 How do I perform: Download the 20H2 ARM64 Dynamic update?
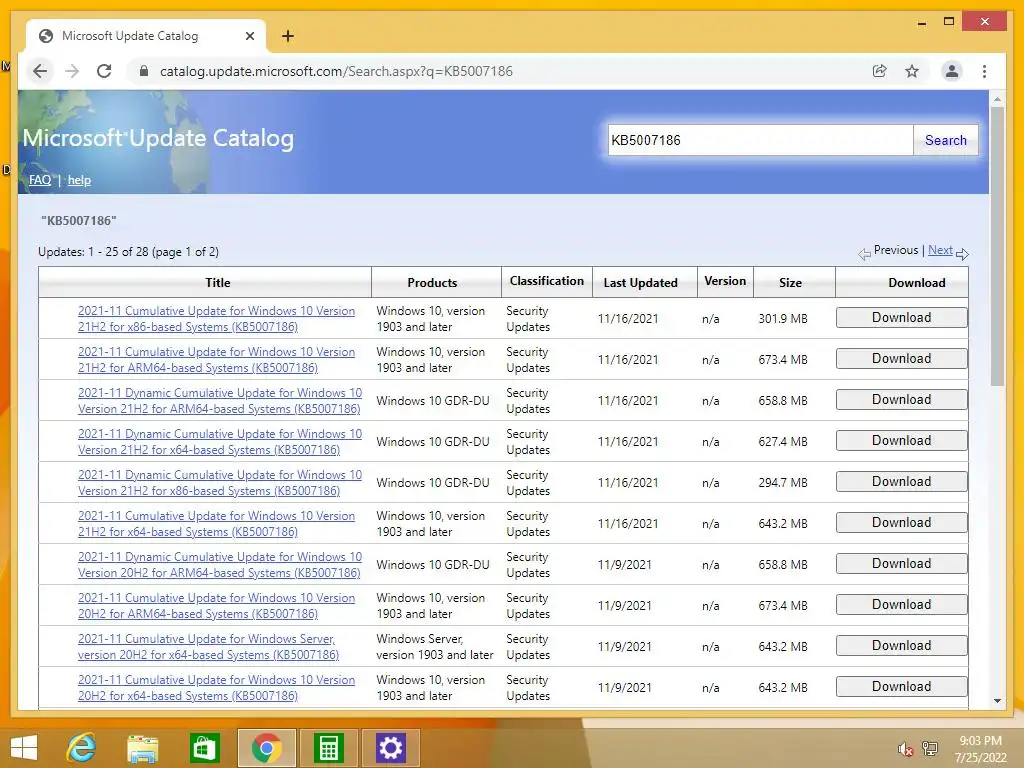tap(901, 564)
